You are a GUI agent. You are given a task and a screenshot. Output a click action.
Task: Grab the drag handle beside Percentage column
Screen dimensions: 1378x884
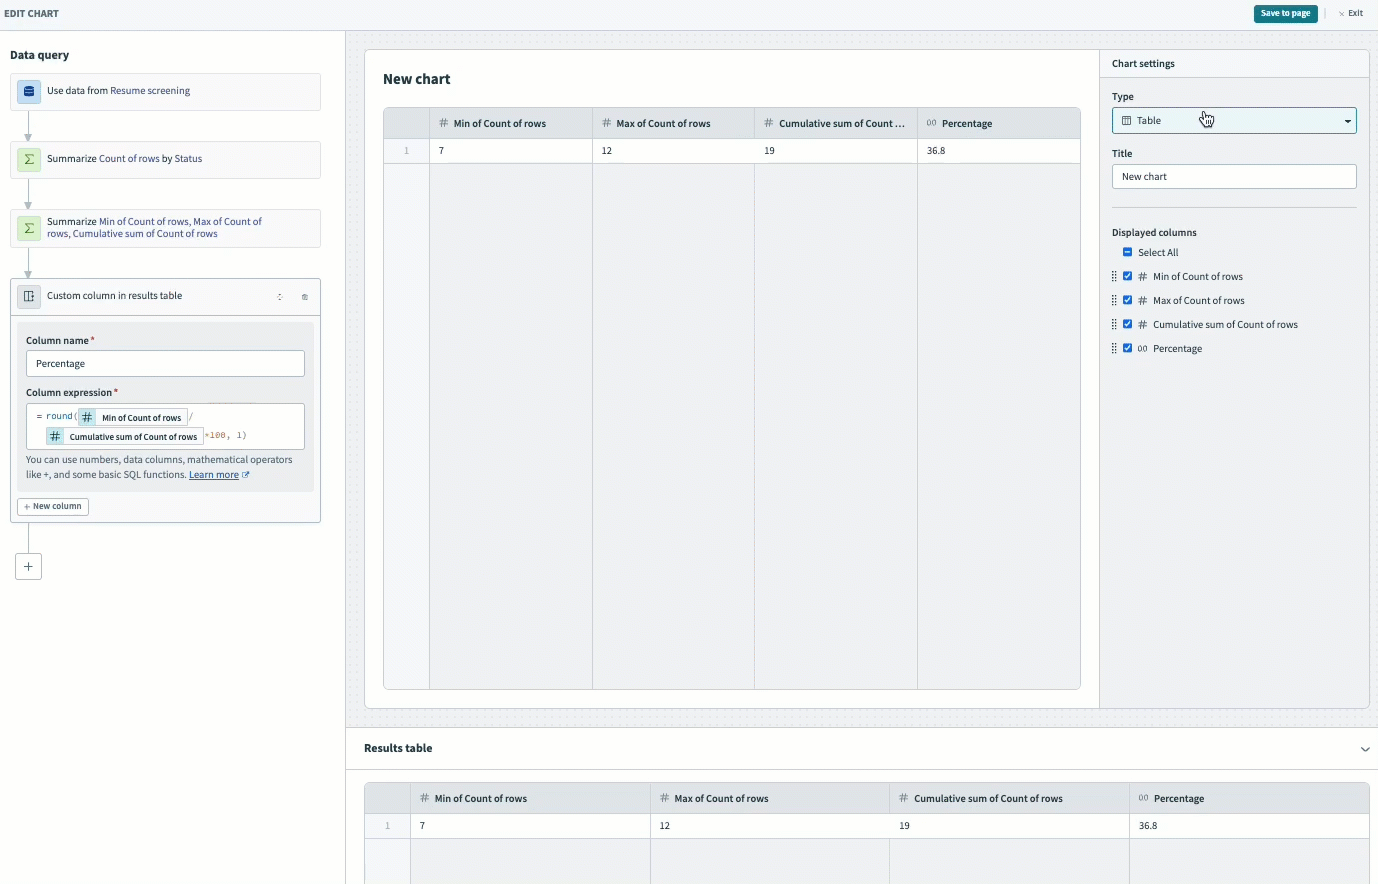(x=1114, y=348)
